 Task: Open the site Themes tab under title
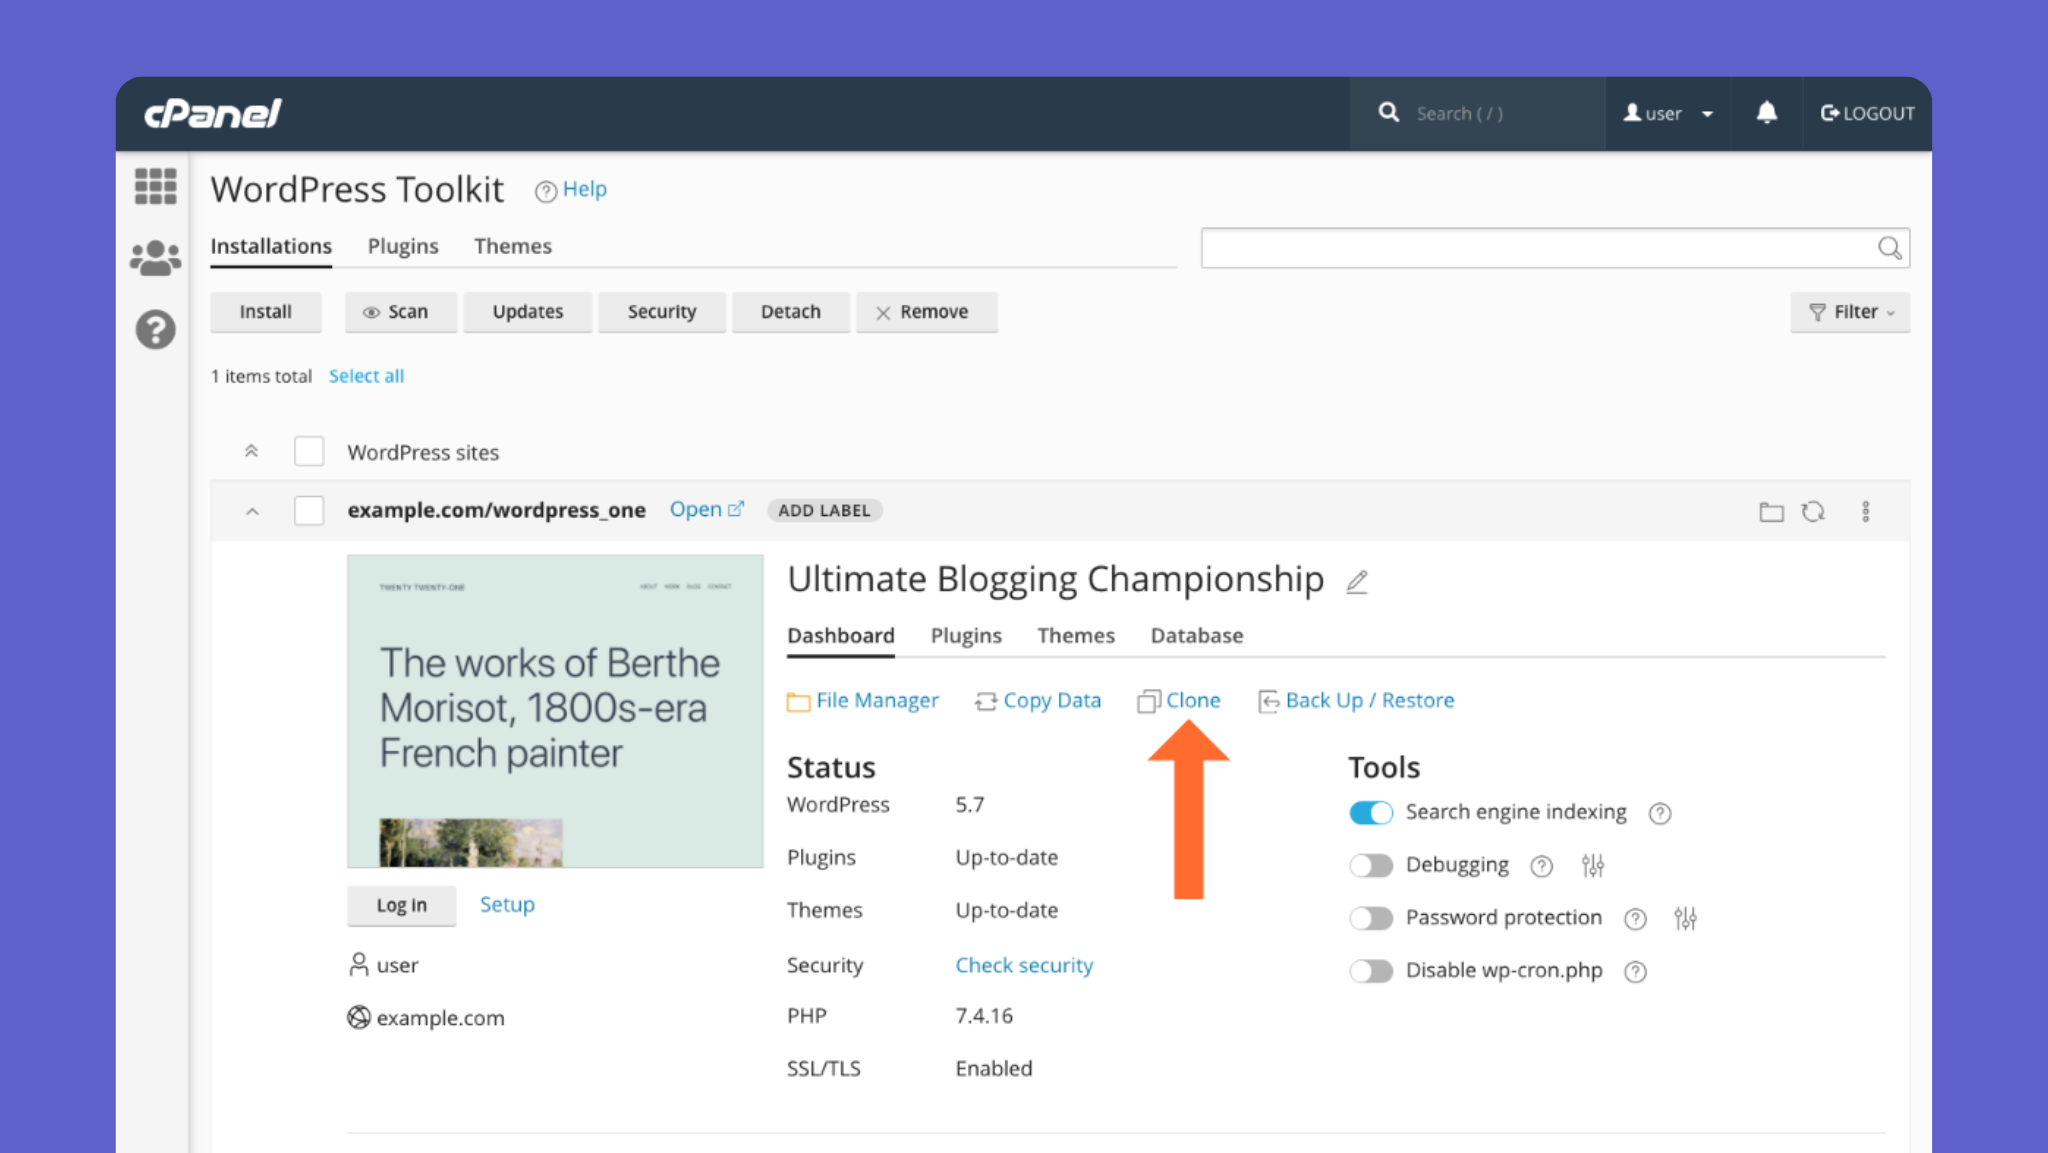(x=1076, y=636)
